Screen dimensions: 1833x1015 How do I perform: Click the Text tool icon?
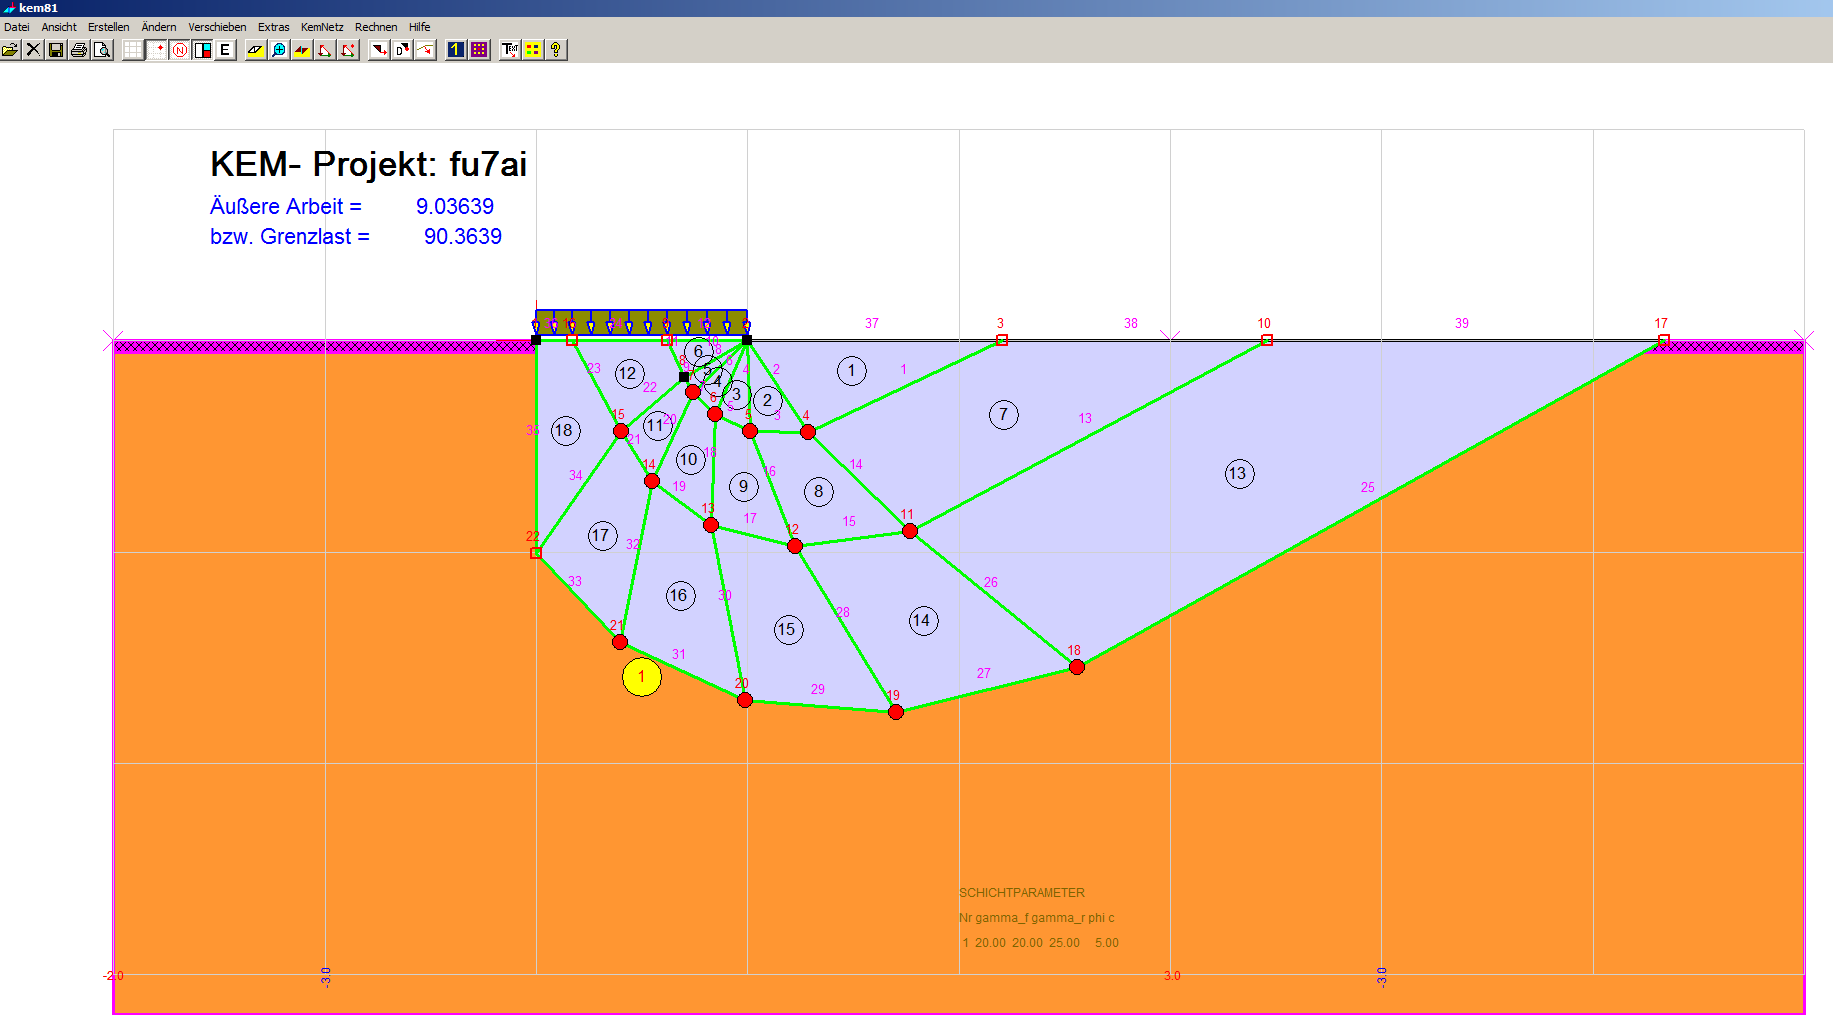tap(510, 49)
